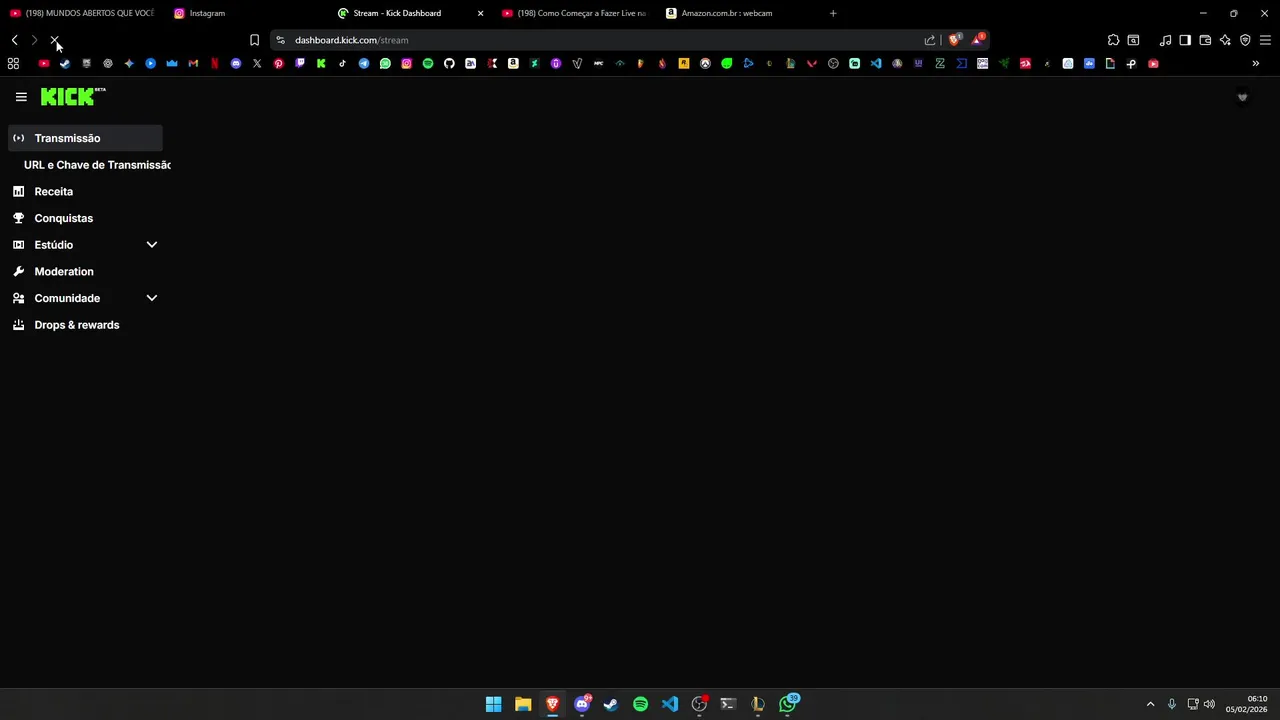Open Spotify from the taskbar
This screenshot has width=1280, height=720.
pyautogui.click(x=641, y=704)
